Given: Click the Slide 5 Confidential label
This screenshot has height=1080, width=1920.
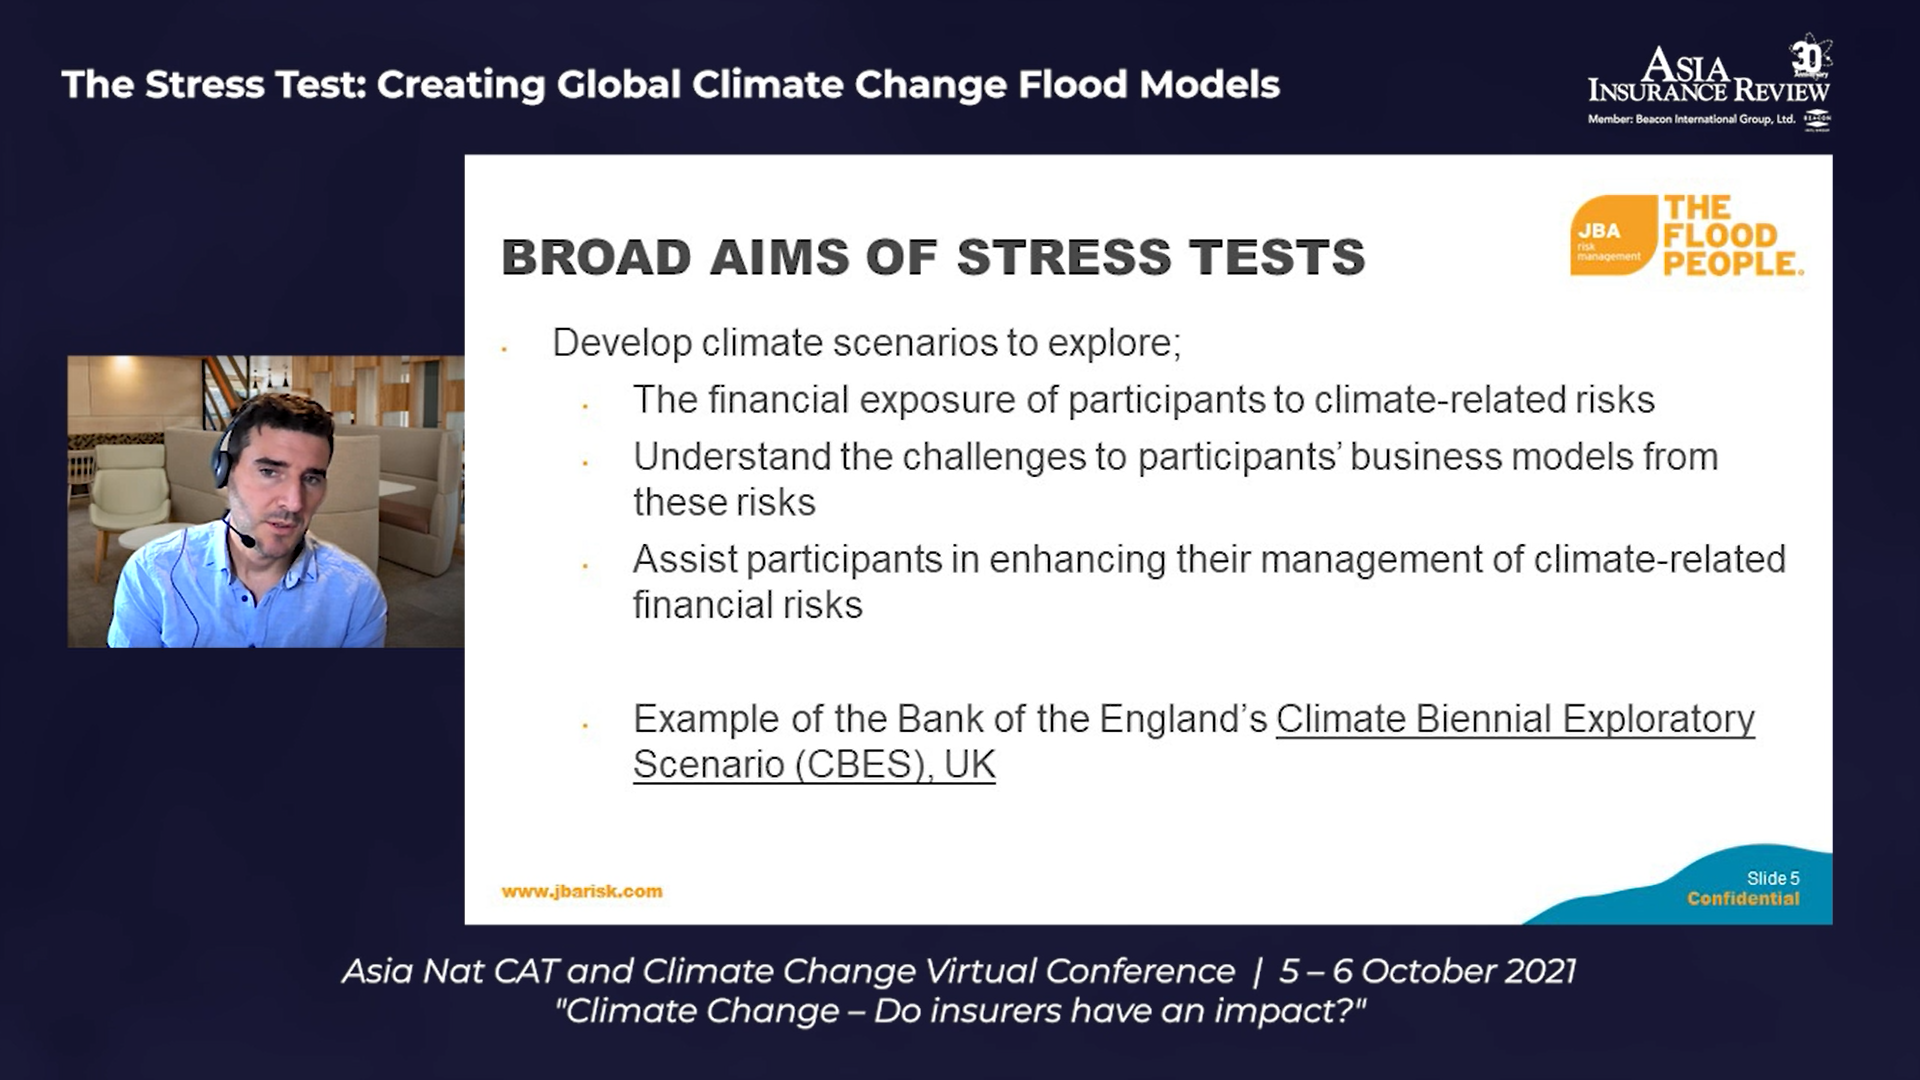Looking at the screenshot, I should 1743,888.
